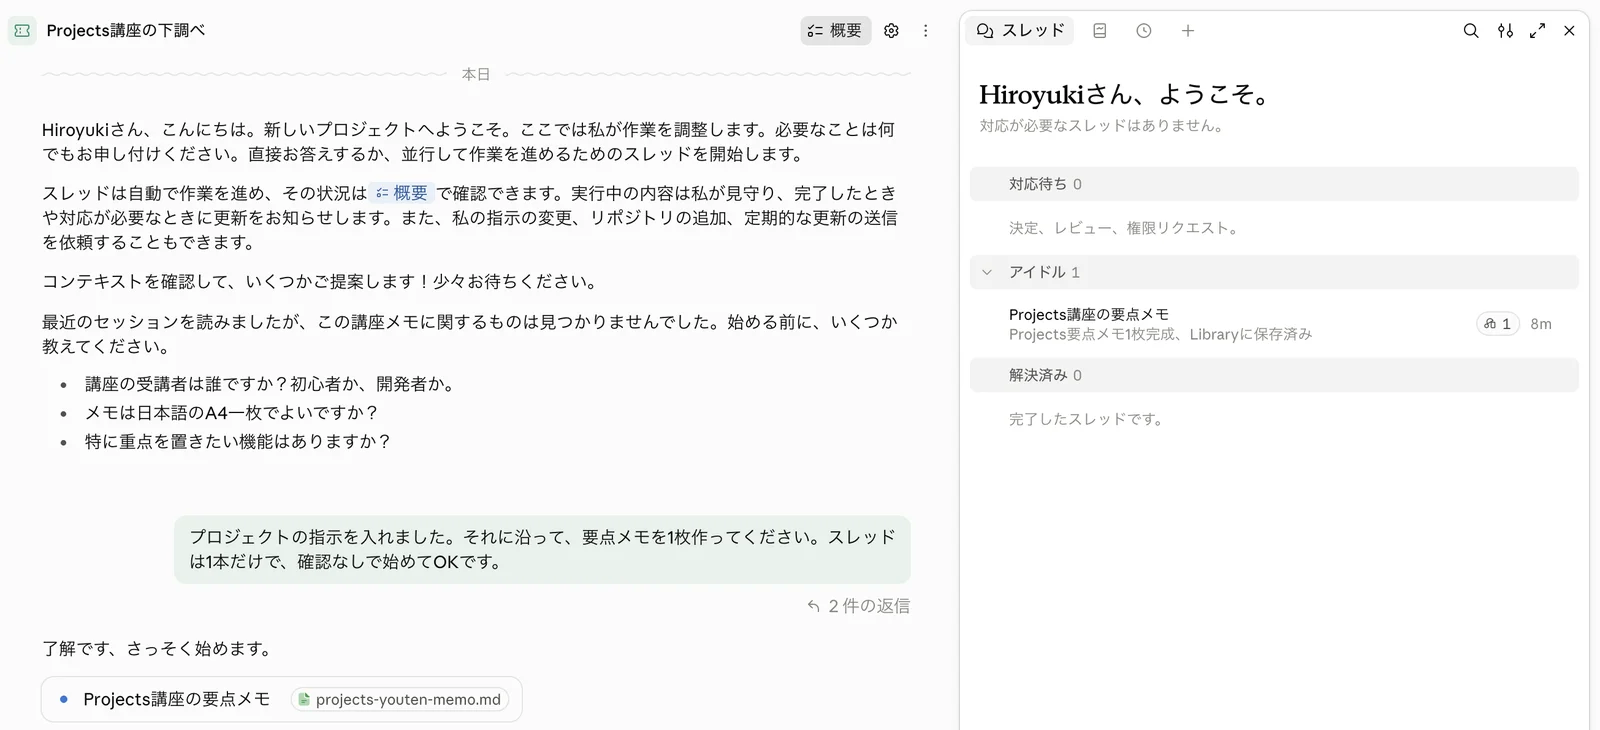Click the 対応待ち 0 section header
The image size is (1600, 730).
coord(1274,184)
